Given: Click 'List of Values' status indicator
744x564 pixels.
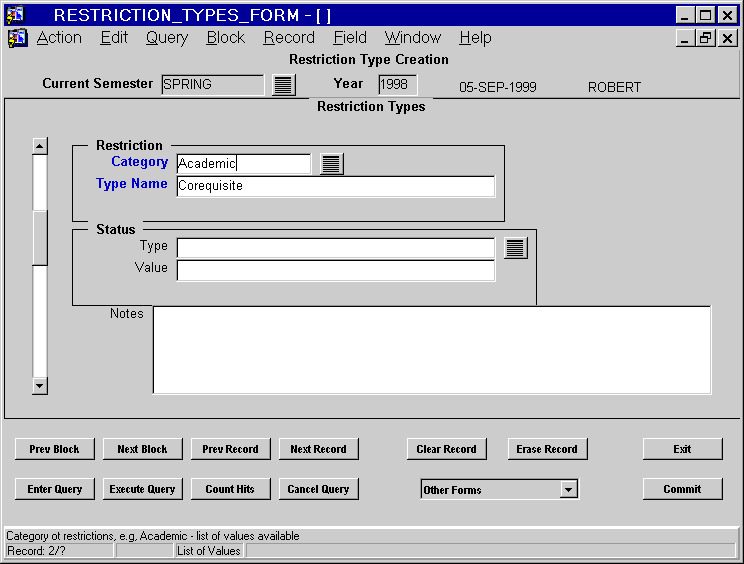Looking at the screenshot, I should pyautogui.click(x=209, y=551).
